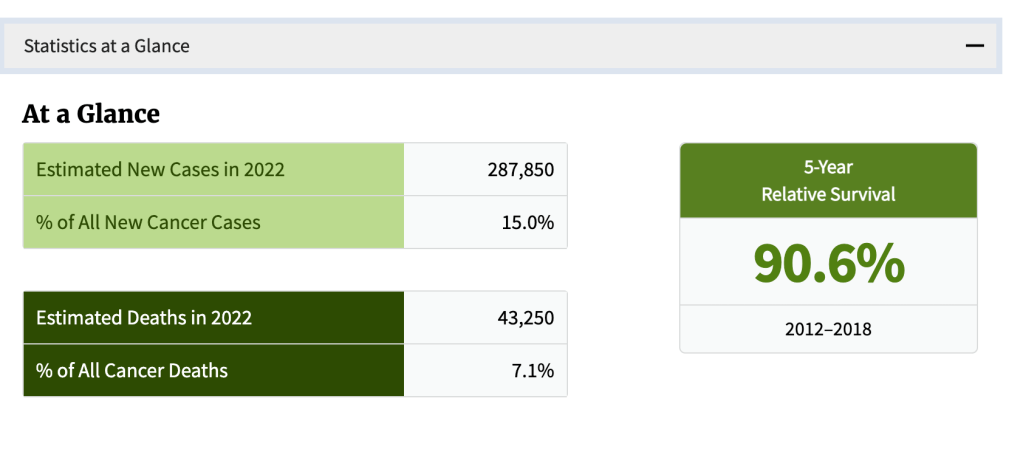
Task: Click the 15.0% value cell
Action: (x=527, y=222)
